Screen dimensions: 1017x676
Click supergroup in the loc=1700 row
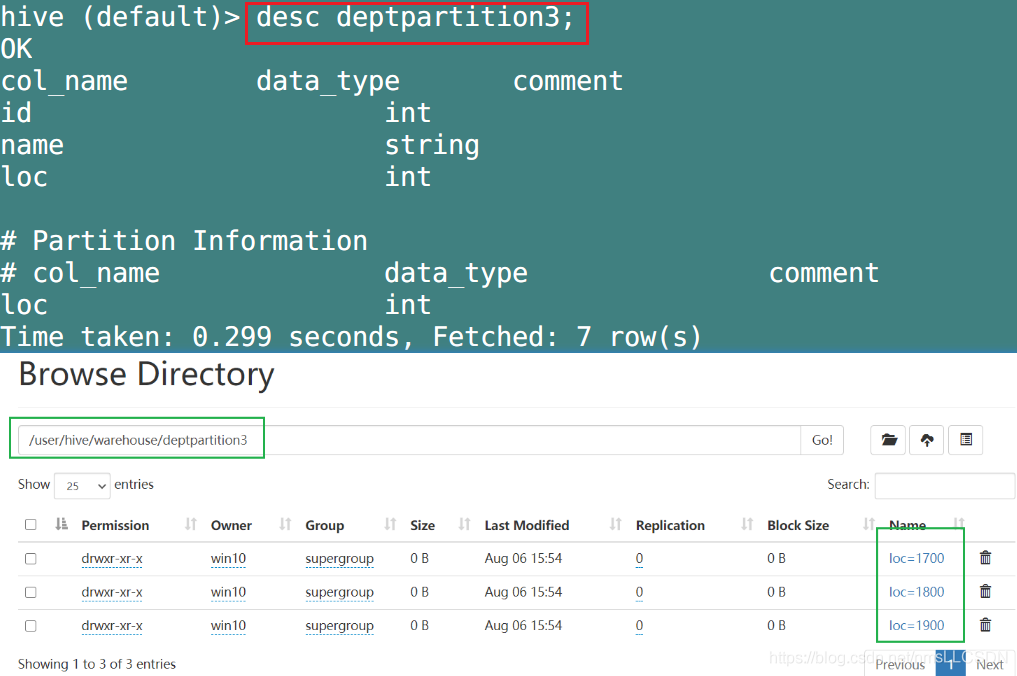[x=339, y=559]
